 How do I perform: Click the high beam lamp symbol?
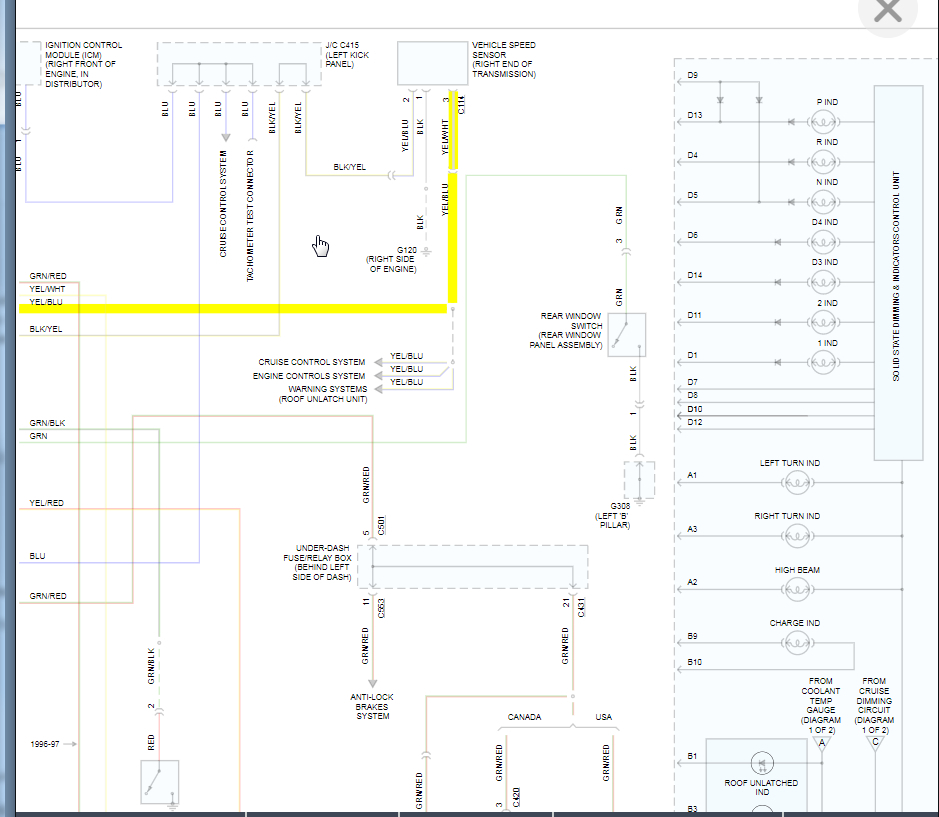(797, 589)
